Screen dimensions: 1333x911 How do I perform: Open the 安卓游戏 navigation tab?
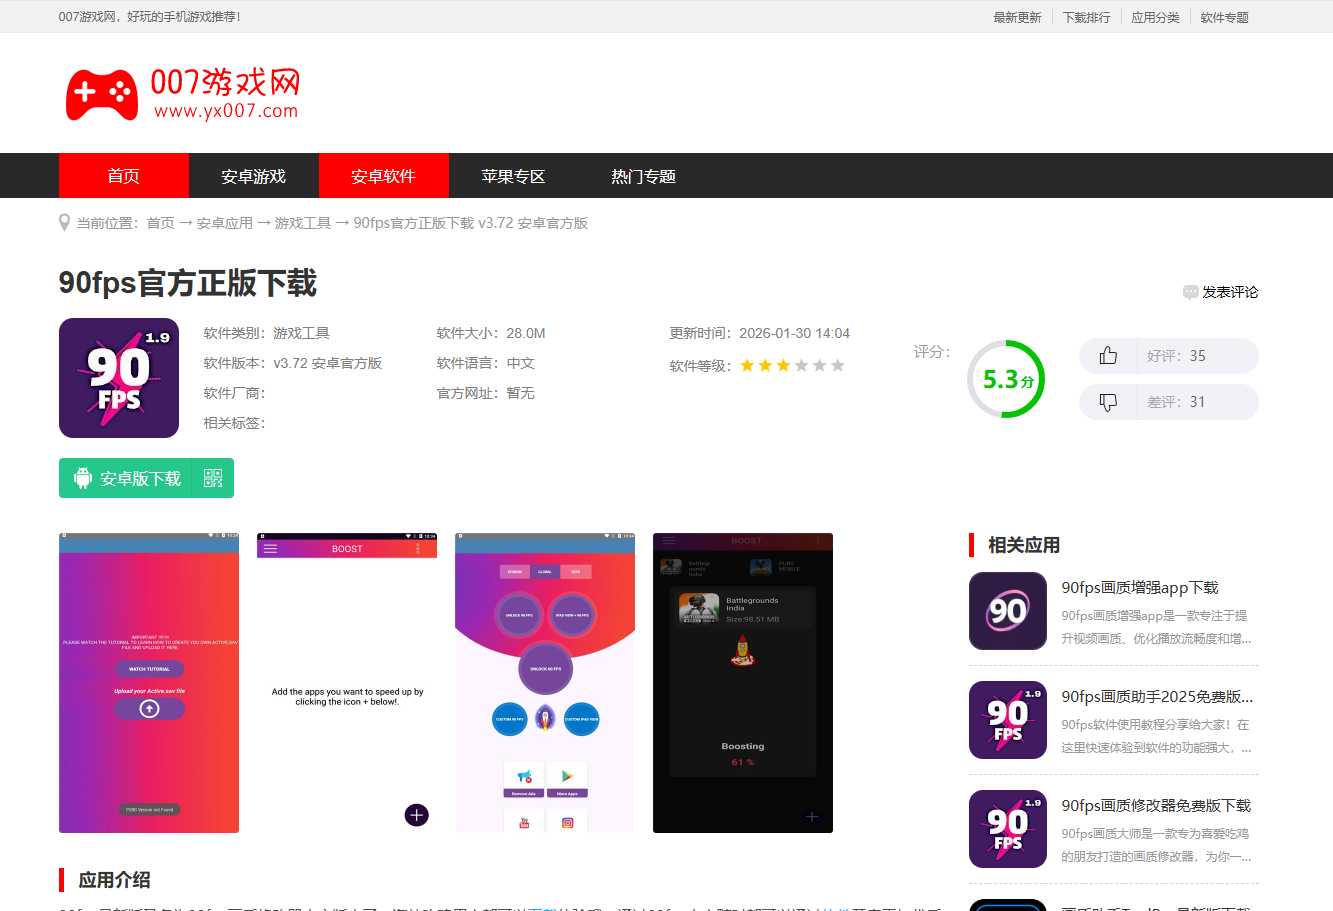tap(254, 176)
